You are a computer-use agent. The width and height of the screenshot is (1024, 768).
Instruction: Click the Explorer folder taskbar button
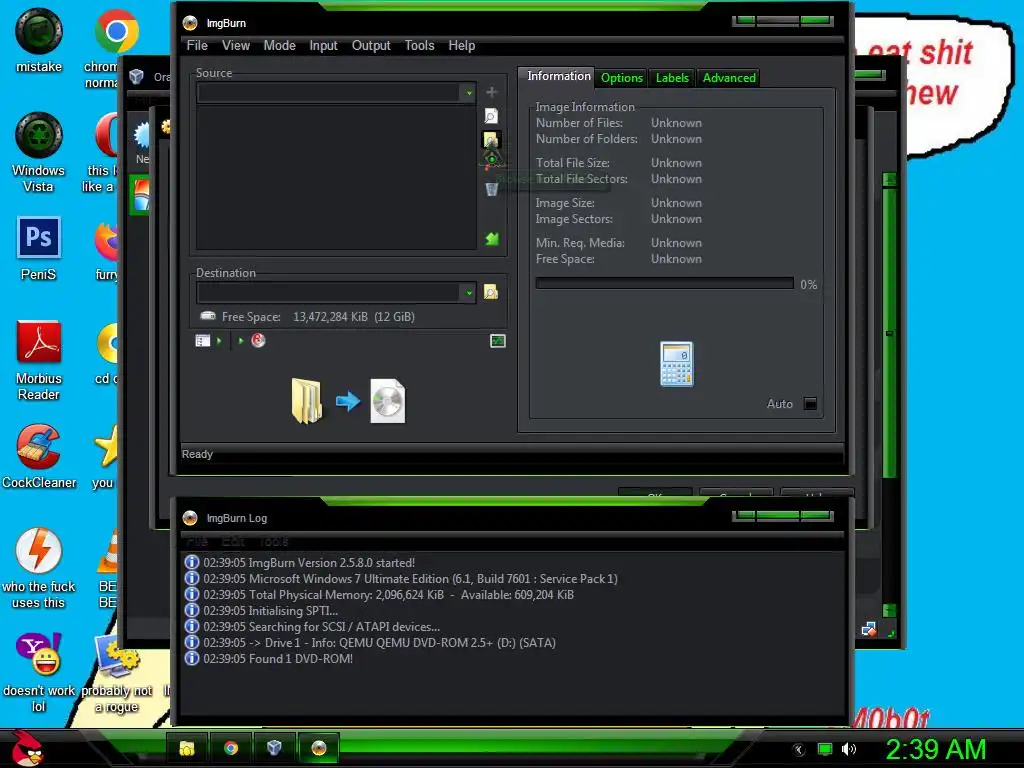pyautogui.click(x=187, y=748)
